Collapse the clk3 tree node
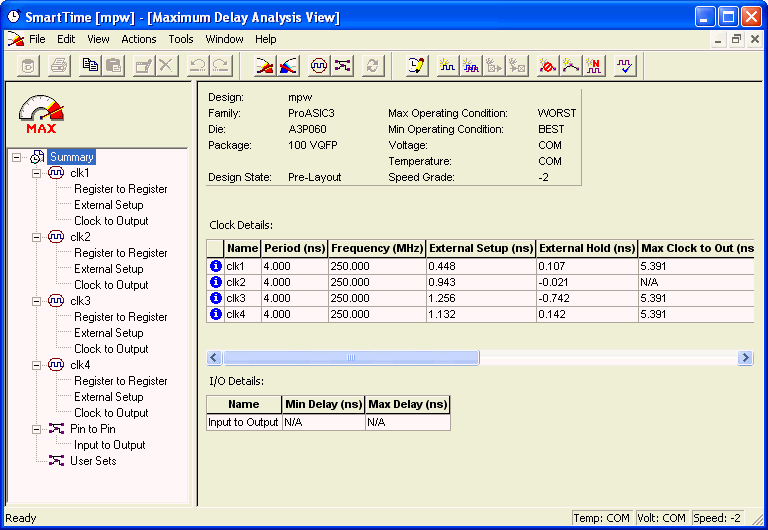 (36, 301)
